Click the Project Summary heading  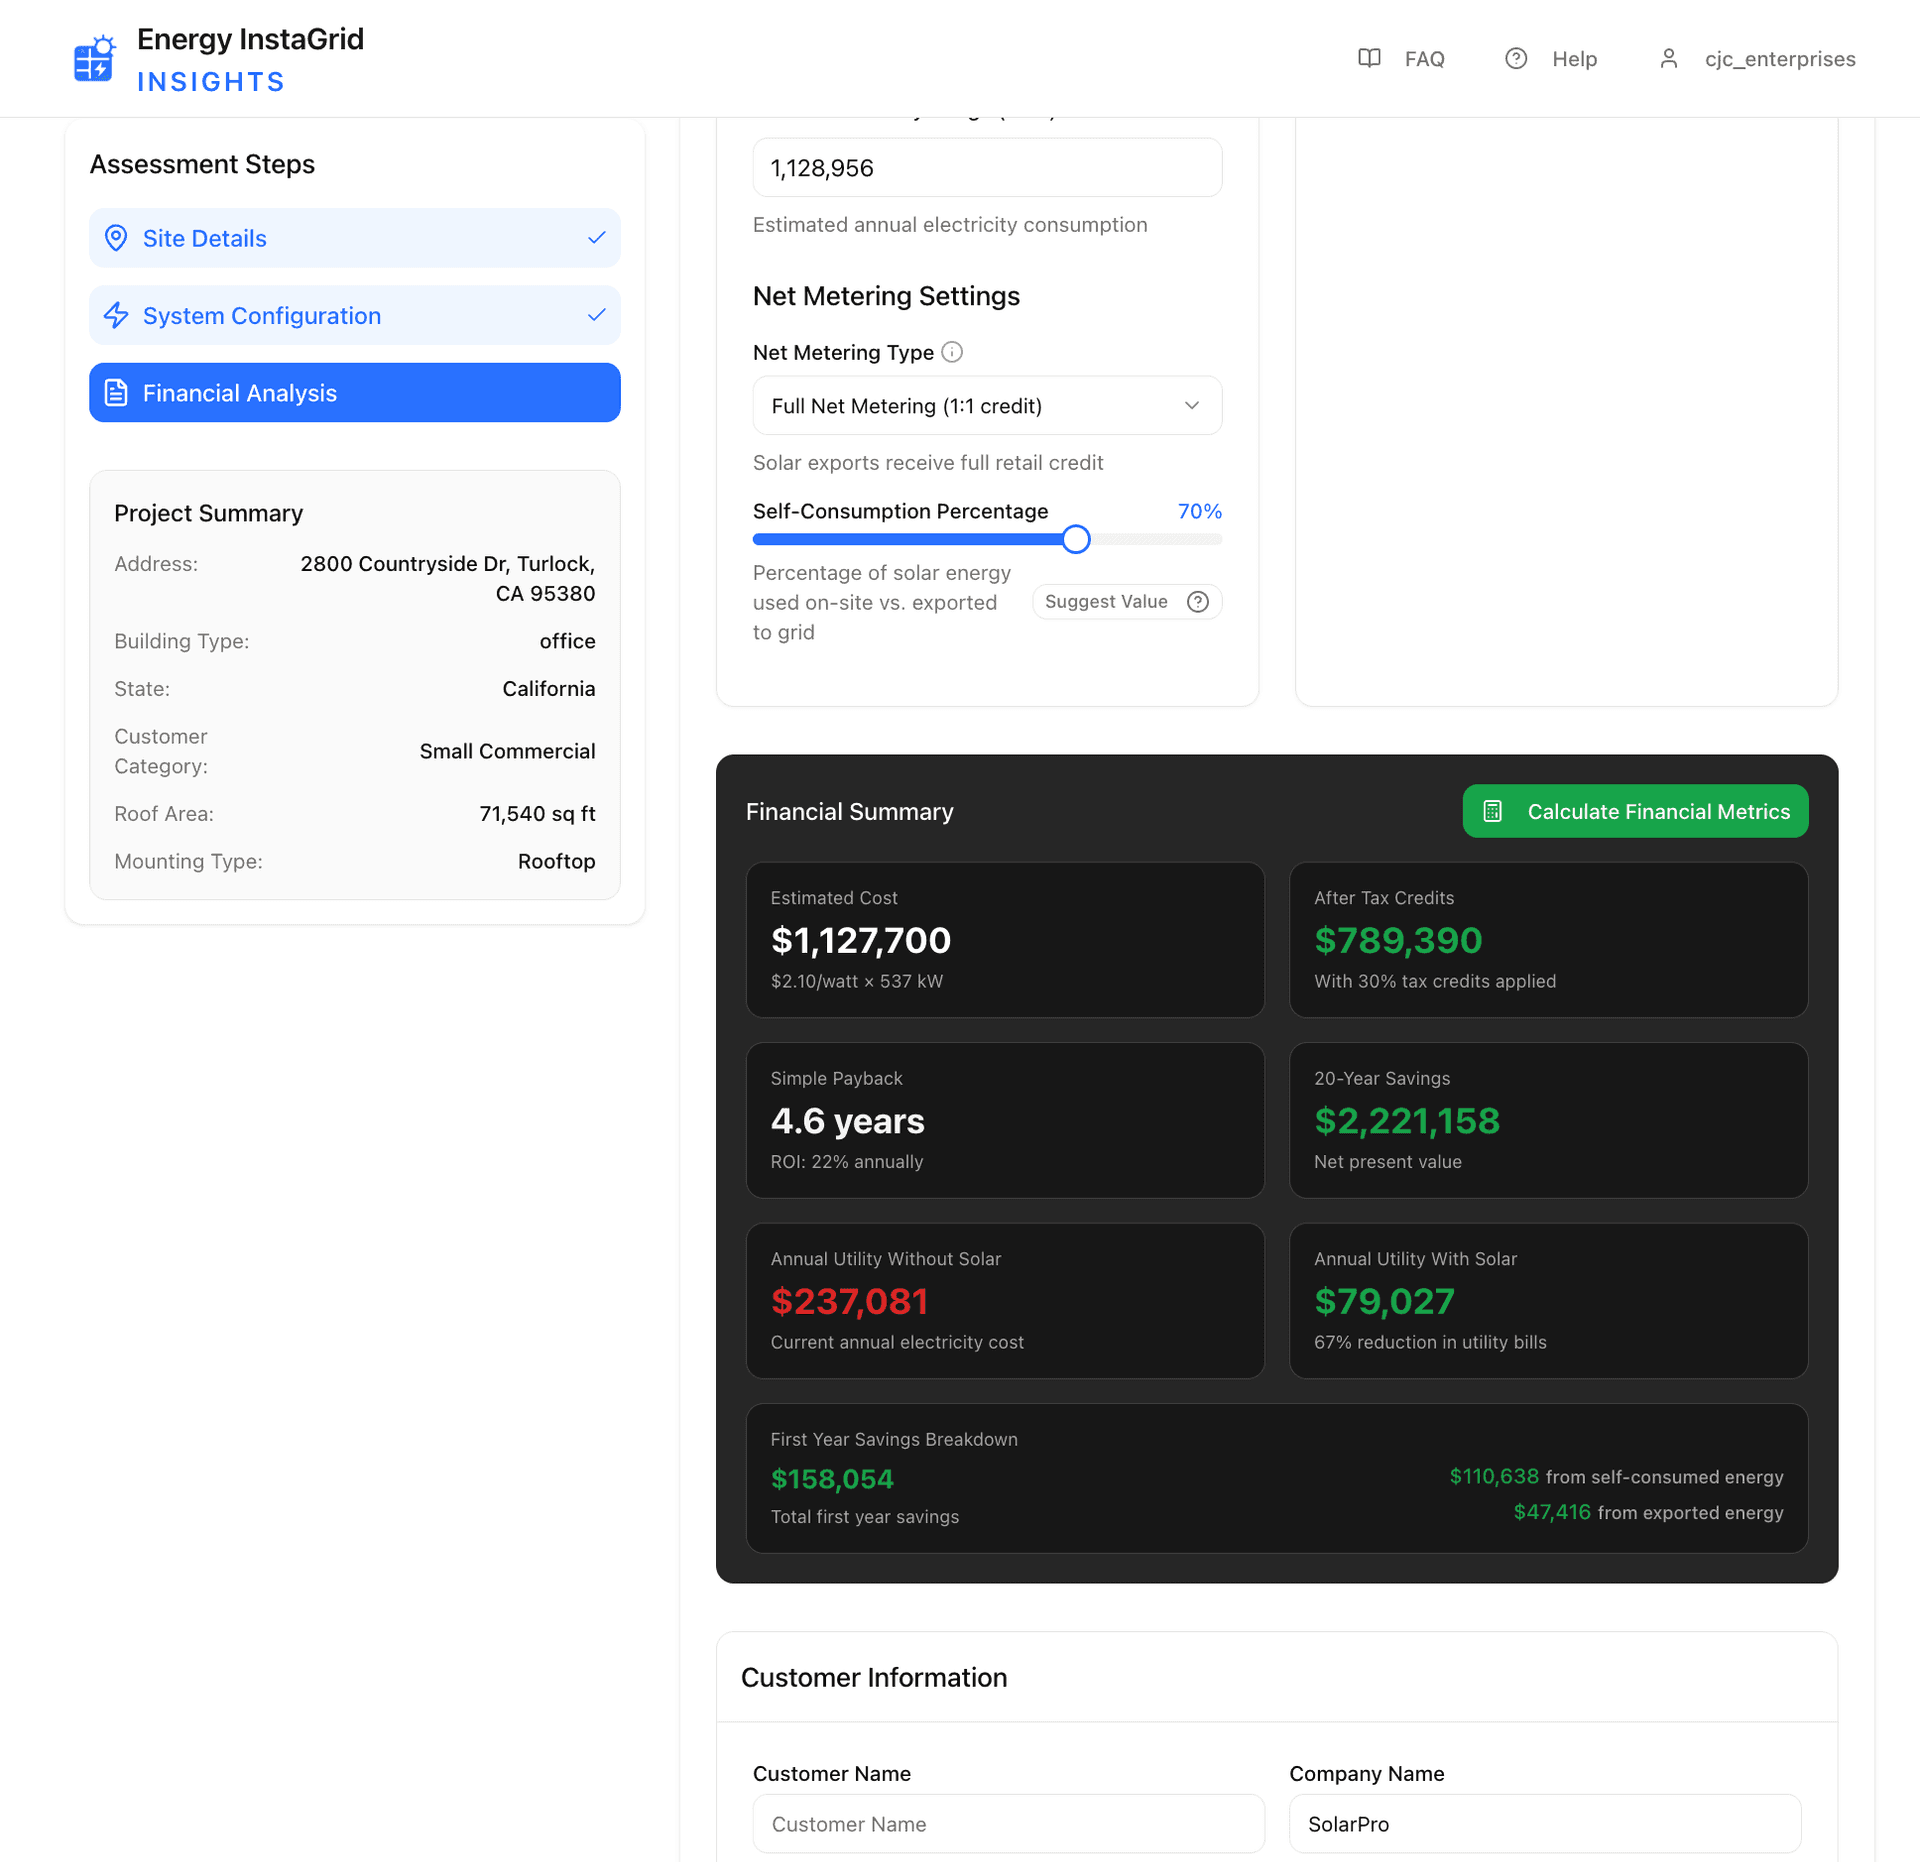pos(208,513)
